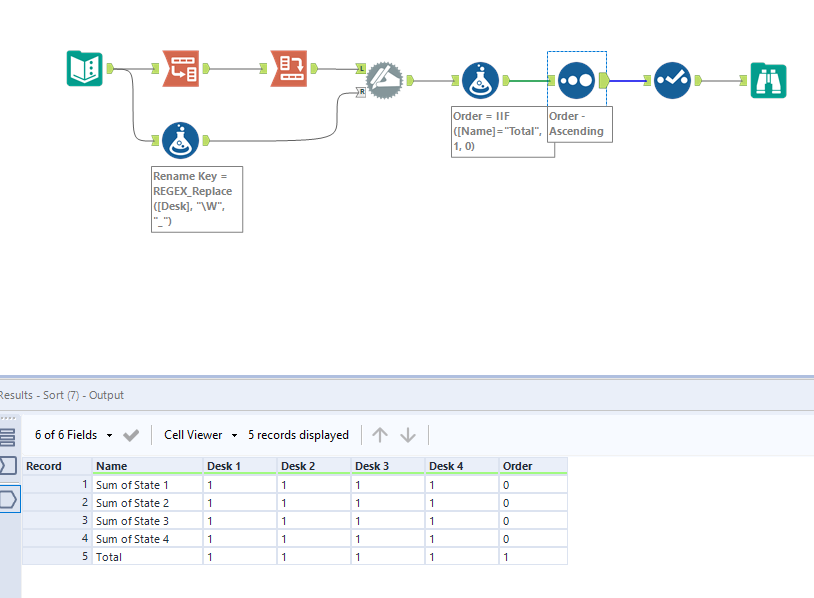Click the 'Order - Ascending' annotation box
This screenshot has width=814, height=598.
coord(578,122)
